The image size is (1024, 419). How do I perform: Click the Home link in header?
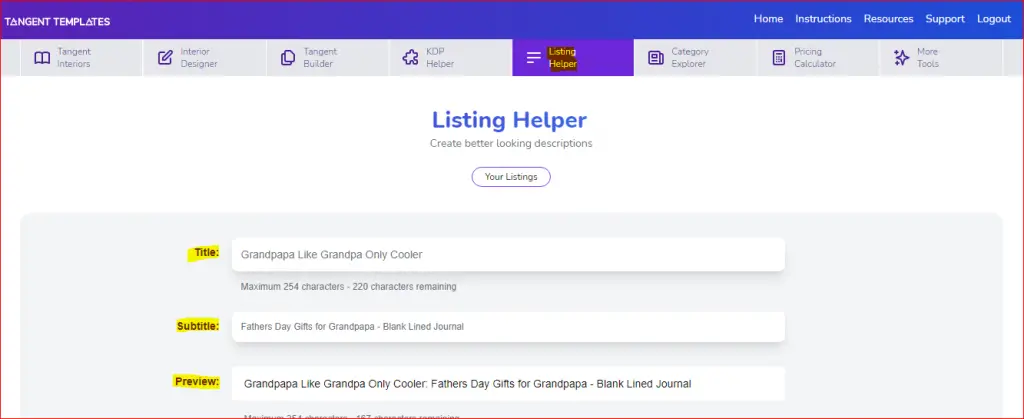pos(769,19)
